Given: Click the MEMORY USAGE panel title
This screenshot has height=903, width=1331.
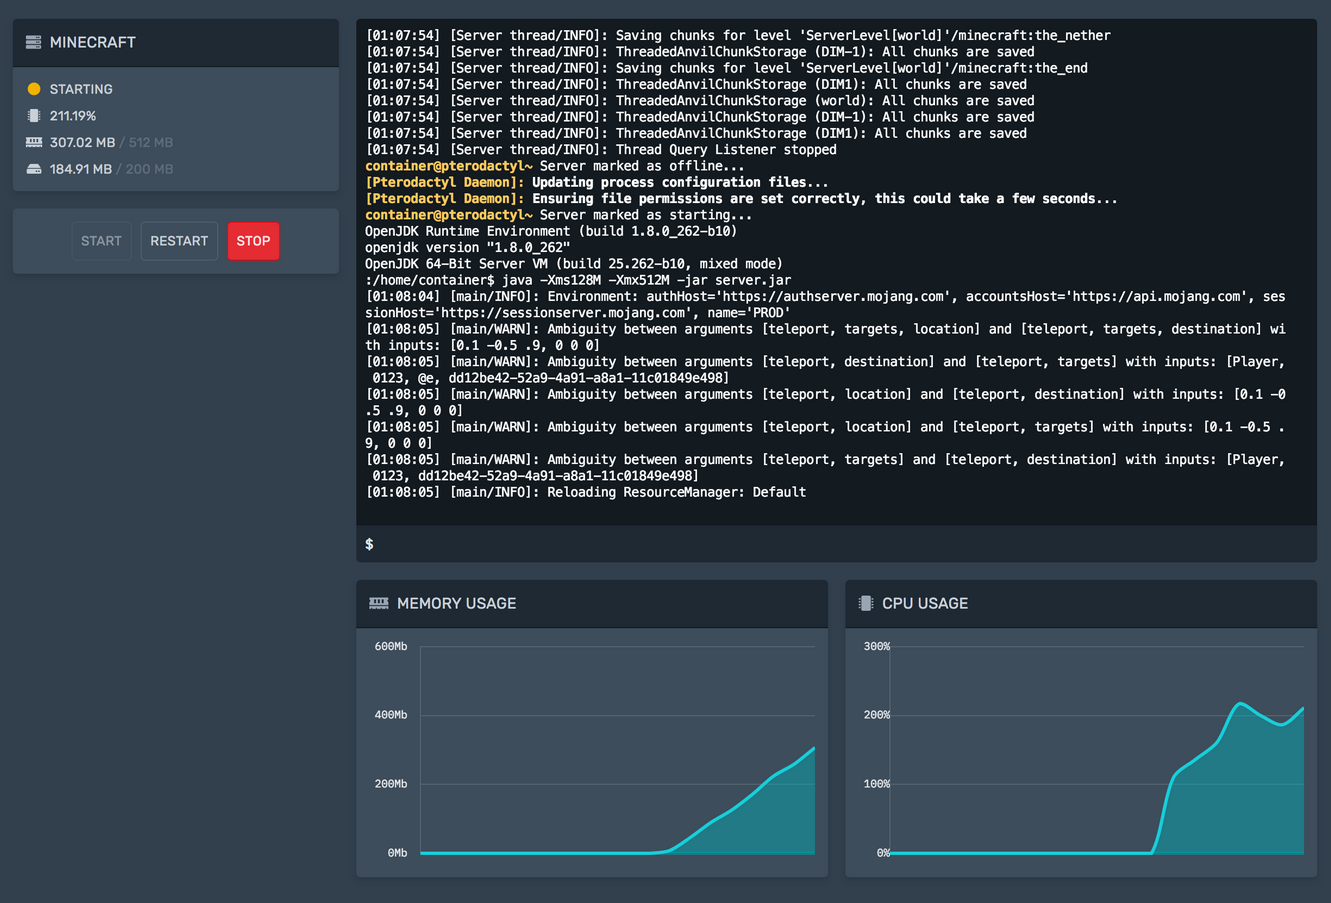Looking at the screenshot, I should coord(456,603).
